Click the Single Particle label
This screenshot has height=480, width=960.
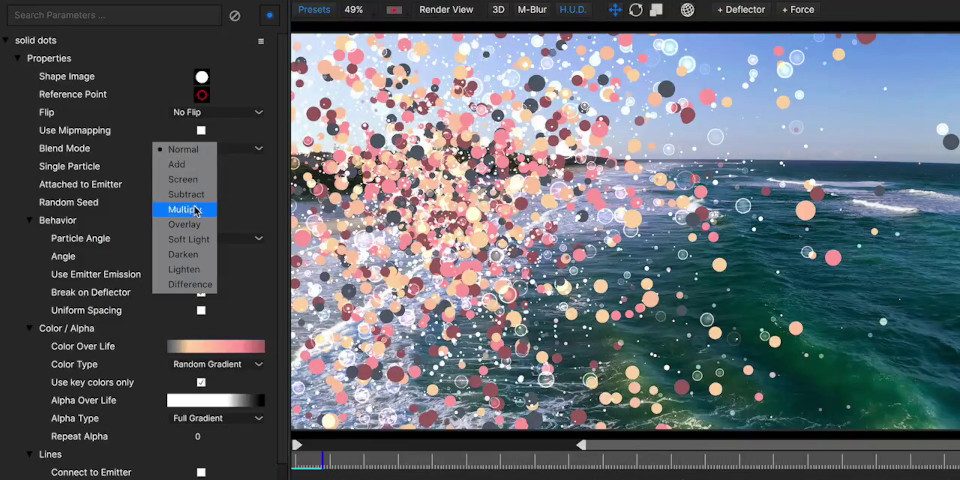pyautogui.click(x=69, y=167)
